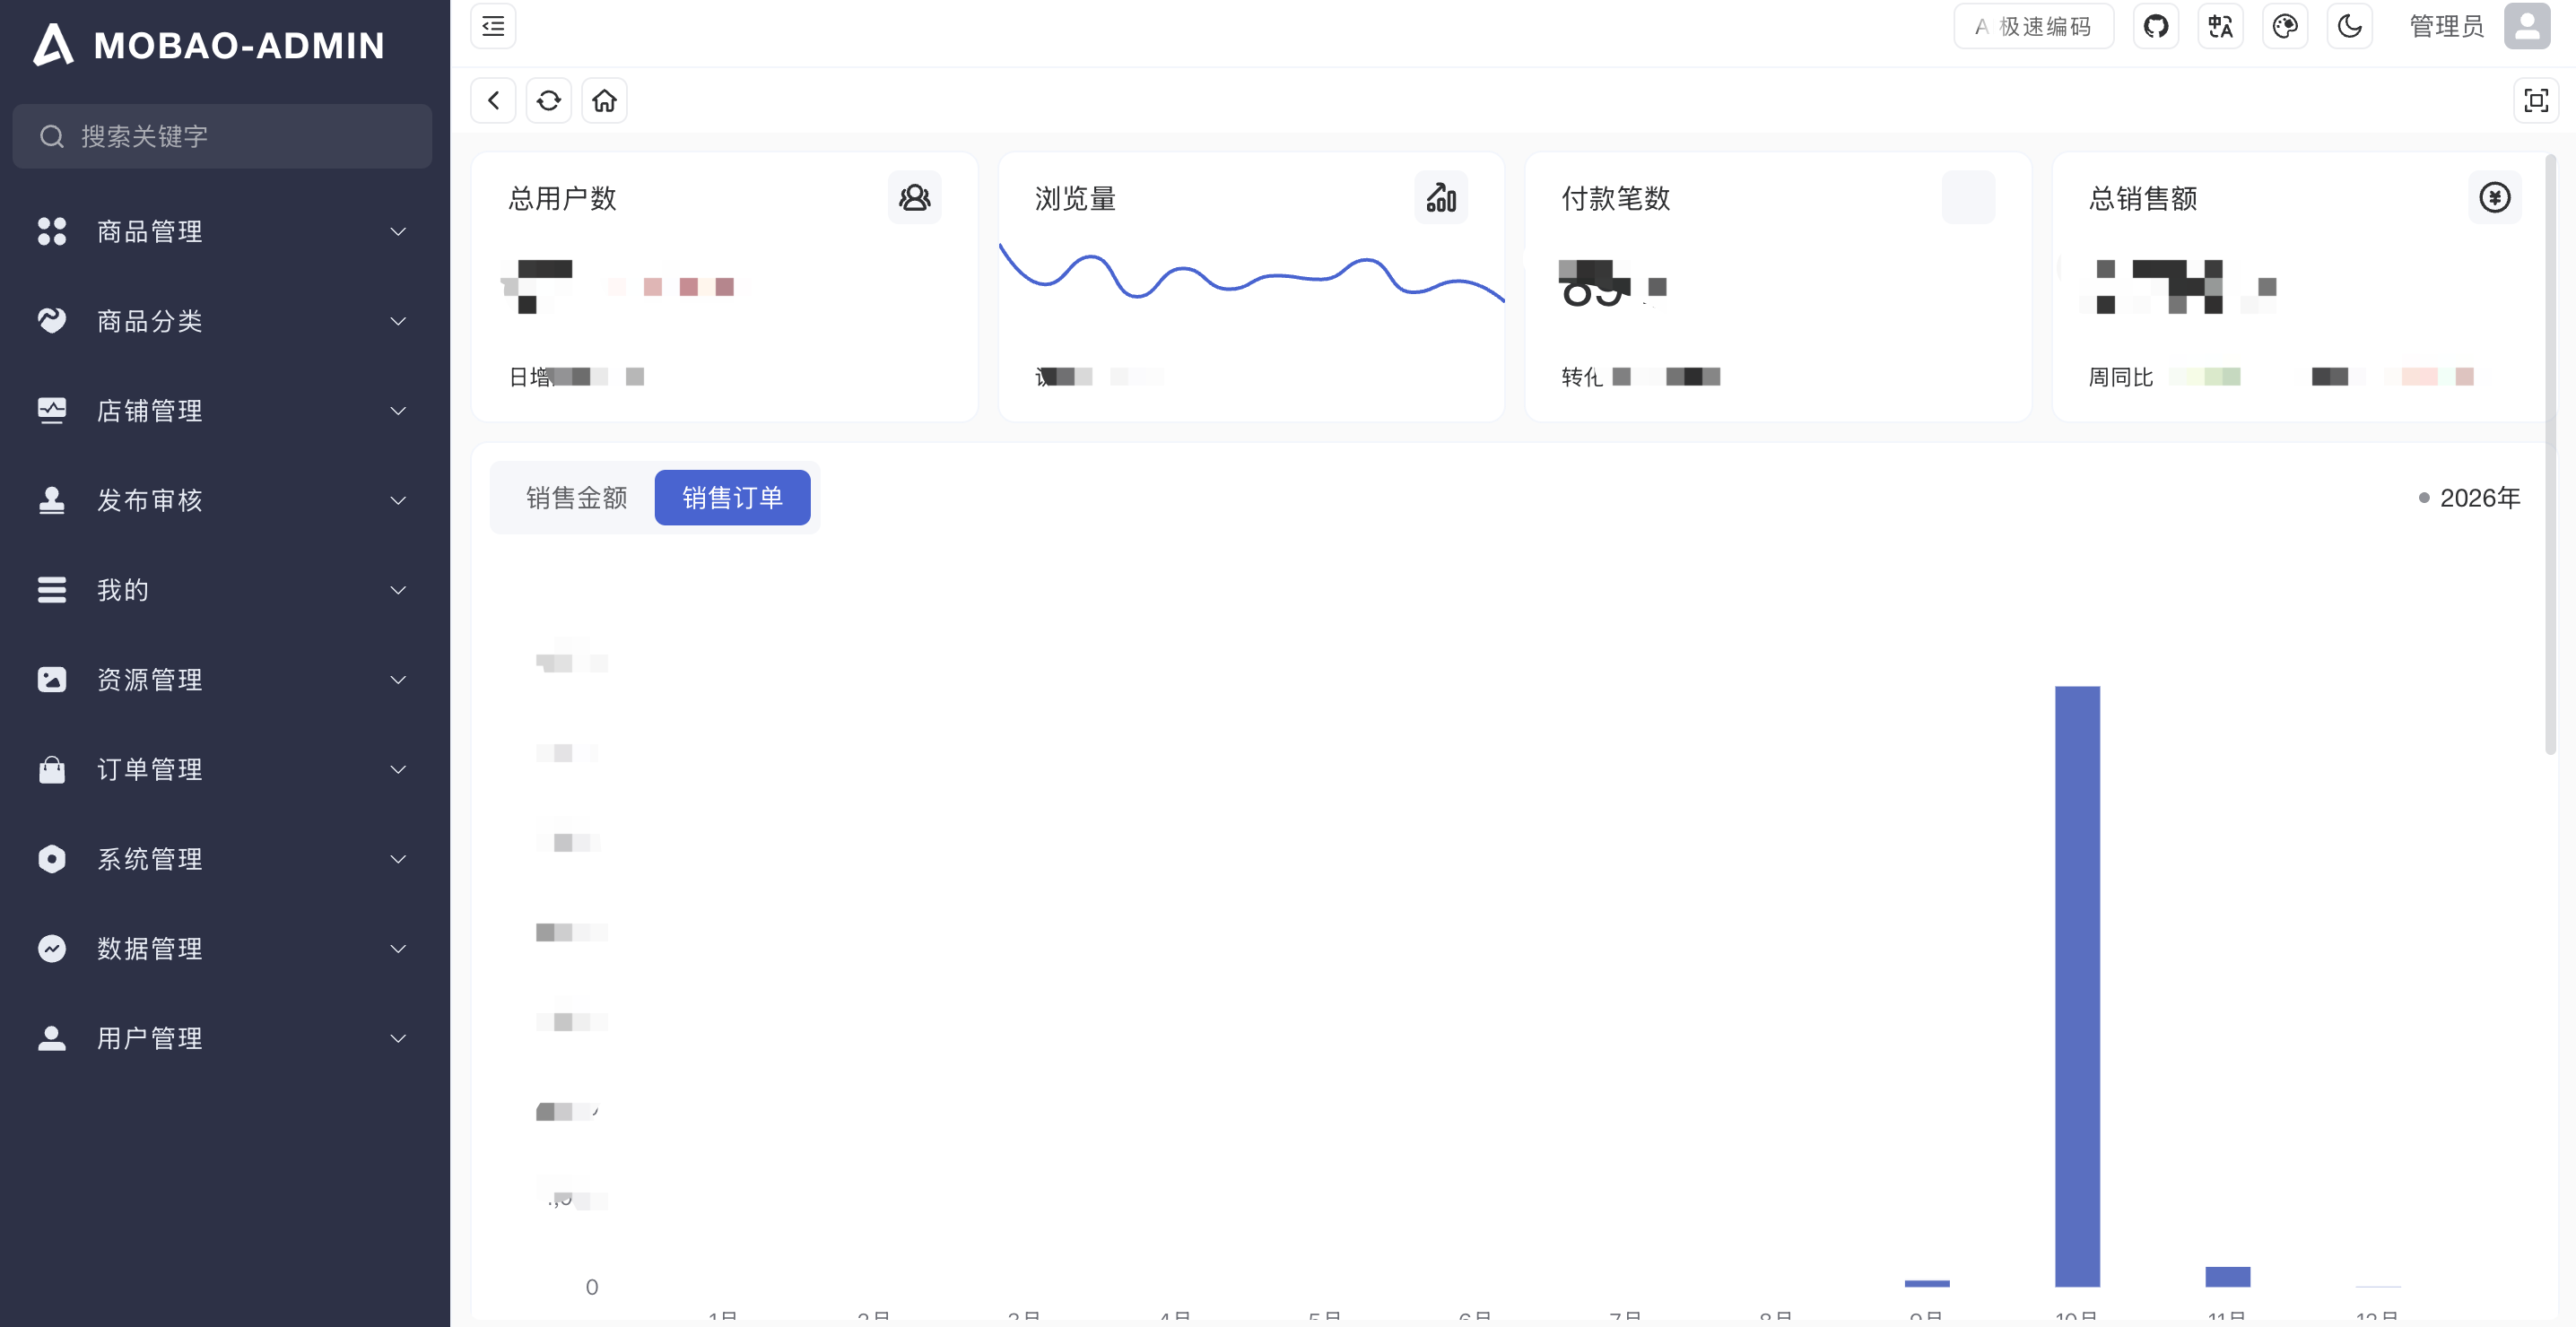This screenshot has width=2576, height=1327.
Task: Open the GitHub repository icon
Action: coord(2156,26)
